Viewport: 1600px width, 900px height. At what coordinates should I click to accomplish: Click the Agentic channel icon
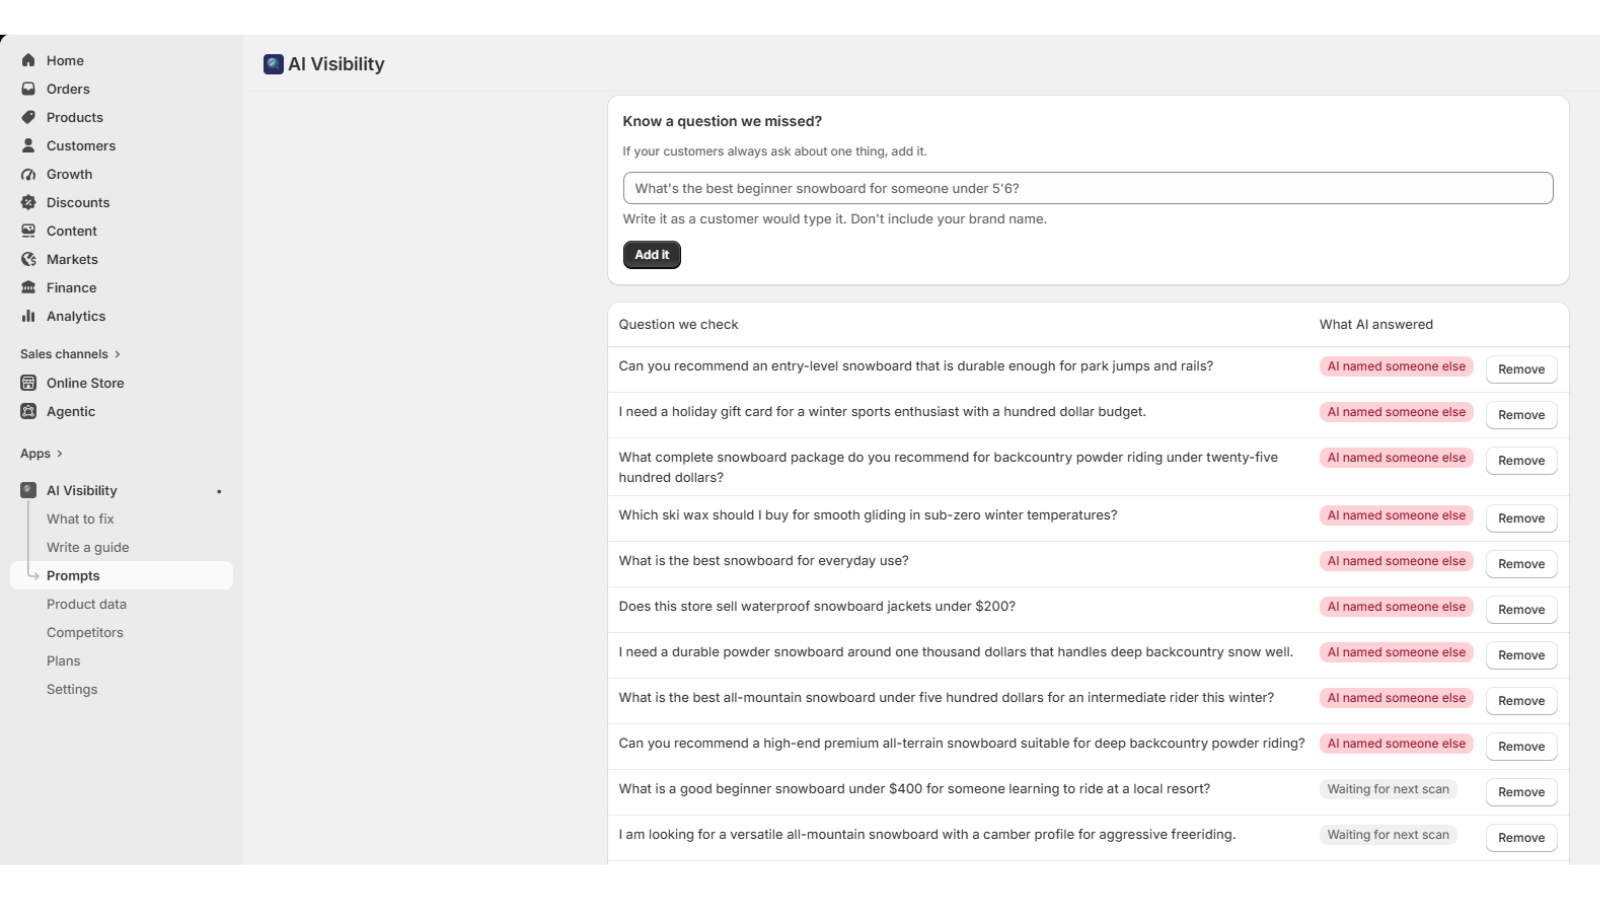coord(28,411)
